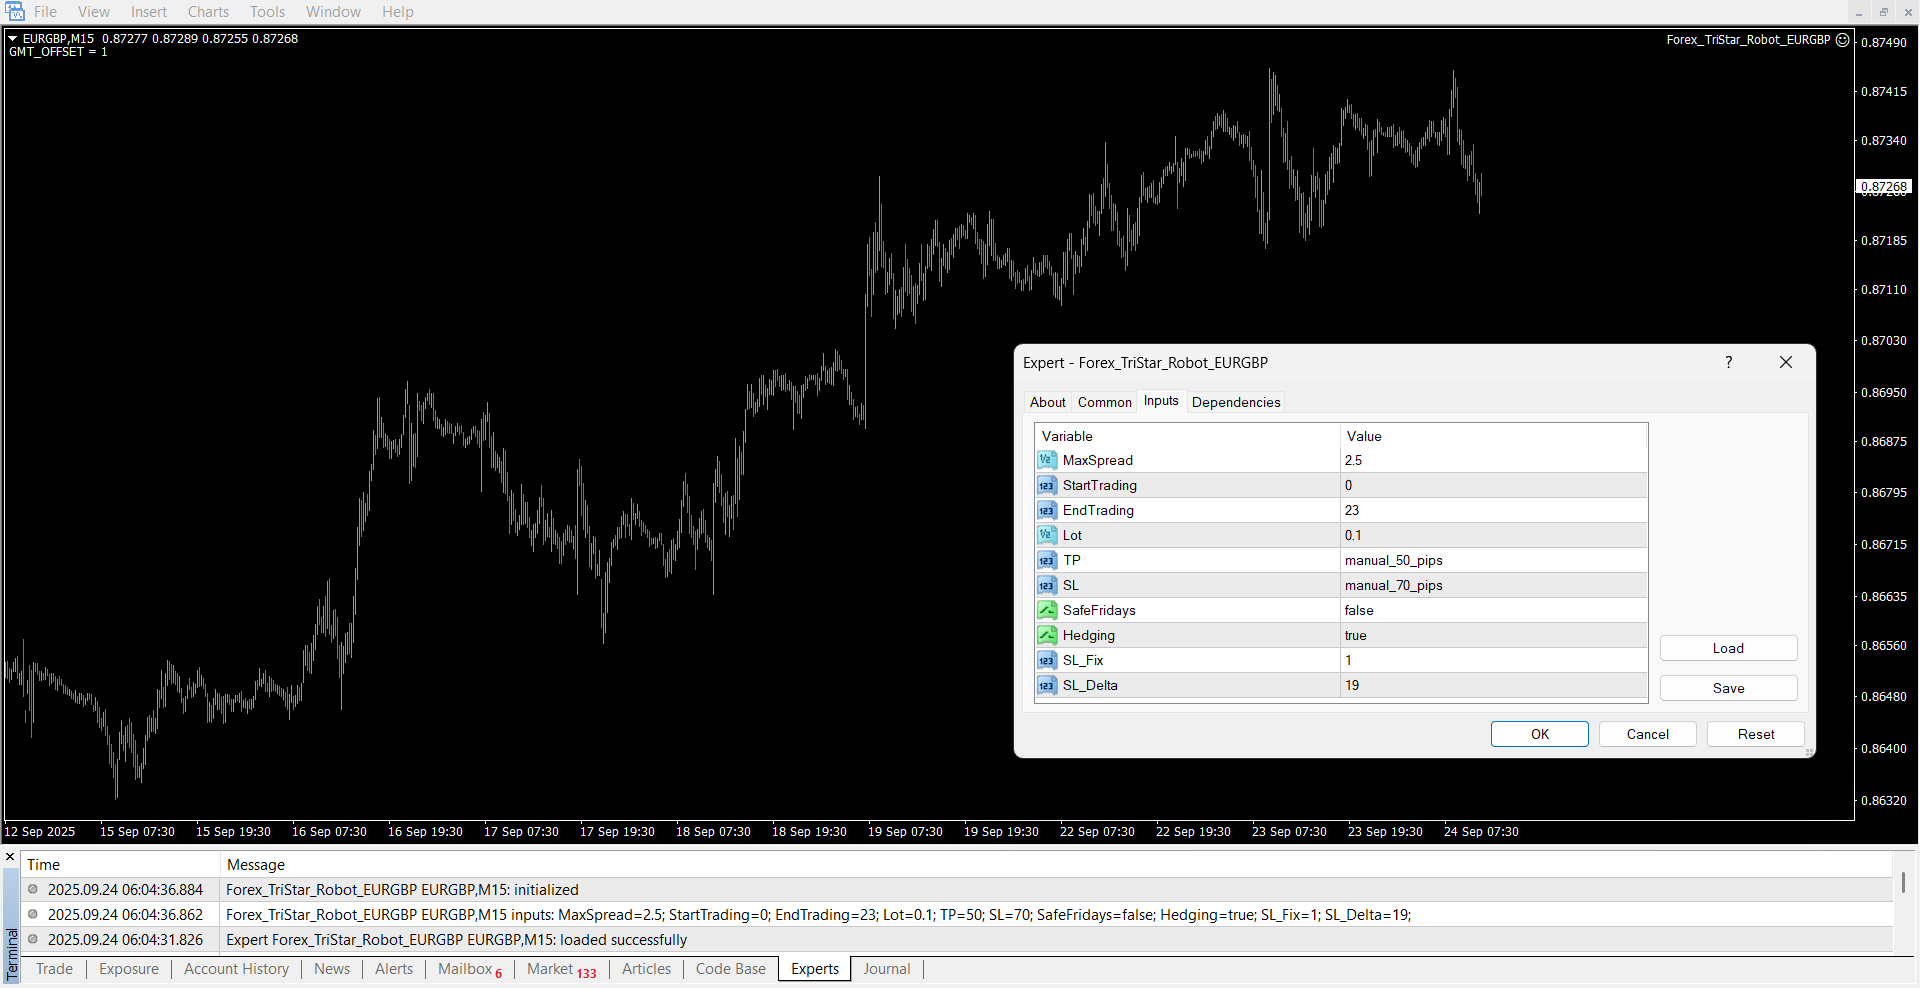Image resolution: width=1920 pixels, height=988 pixels.
Task: Expand the chart symbol arrow EURGBP,M15
Action: tap(13, 39)
